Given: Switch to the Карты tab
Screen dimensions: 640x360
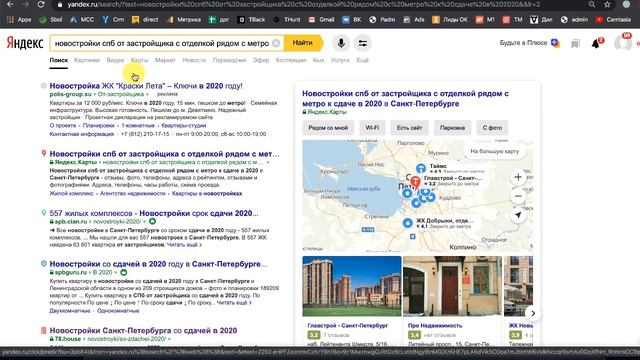Looking at the screenshot, I should [140, 60].
